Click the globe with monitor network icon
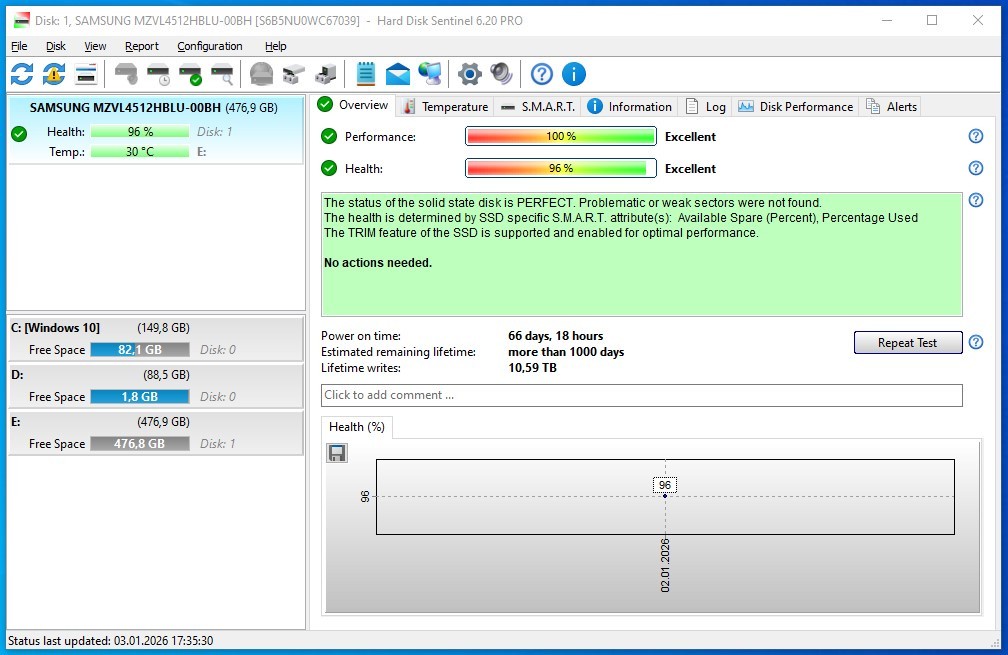 pos(430,74)
